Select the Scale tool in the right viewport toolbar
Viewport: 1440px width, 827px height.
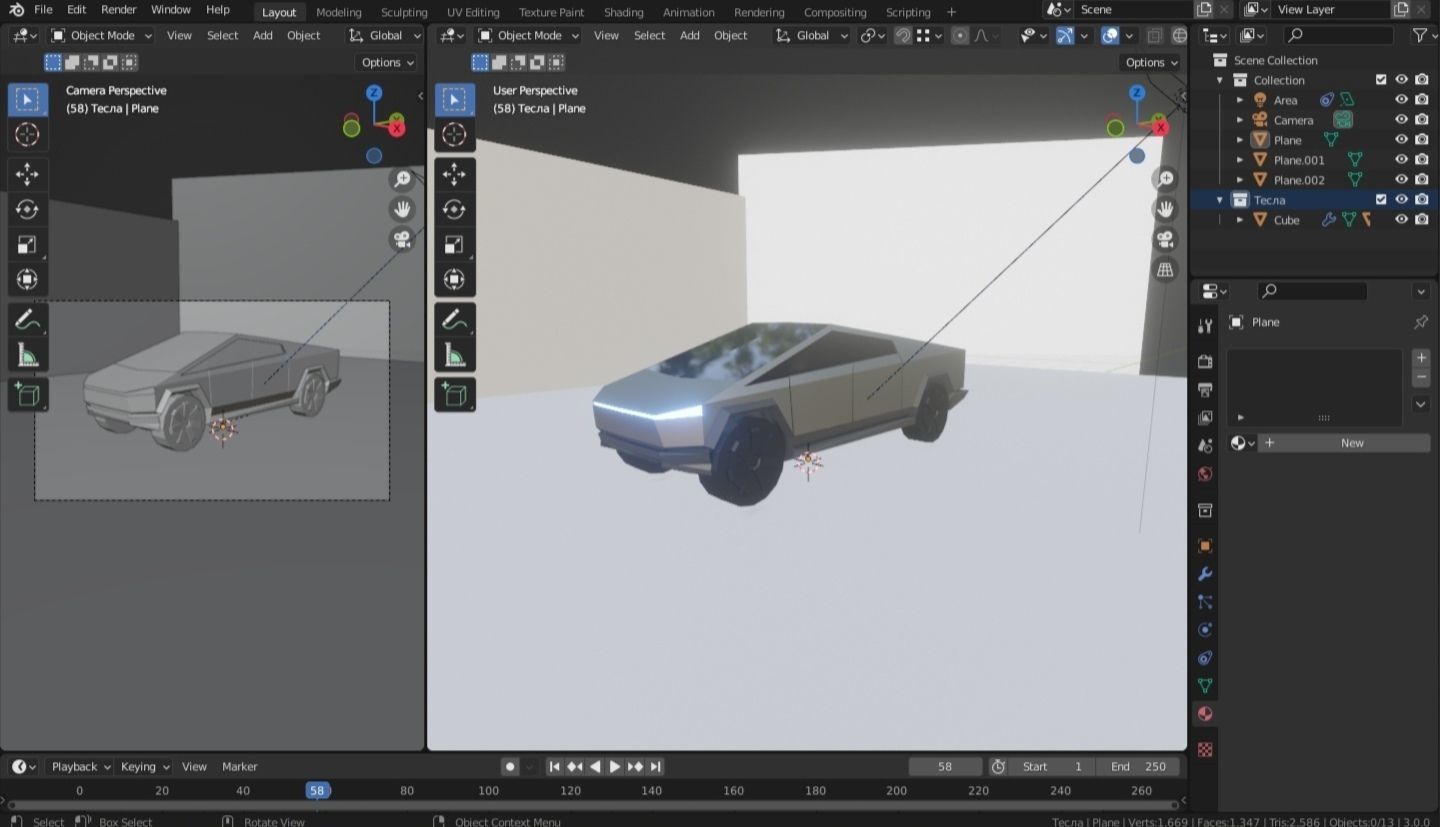click(454, 244)
